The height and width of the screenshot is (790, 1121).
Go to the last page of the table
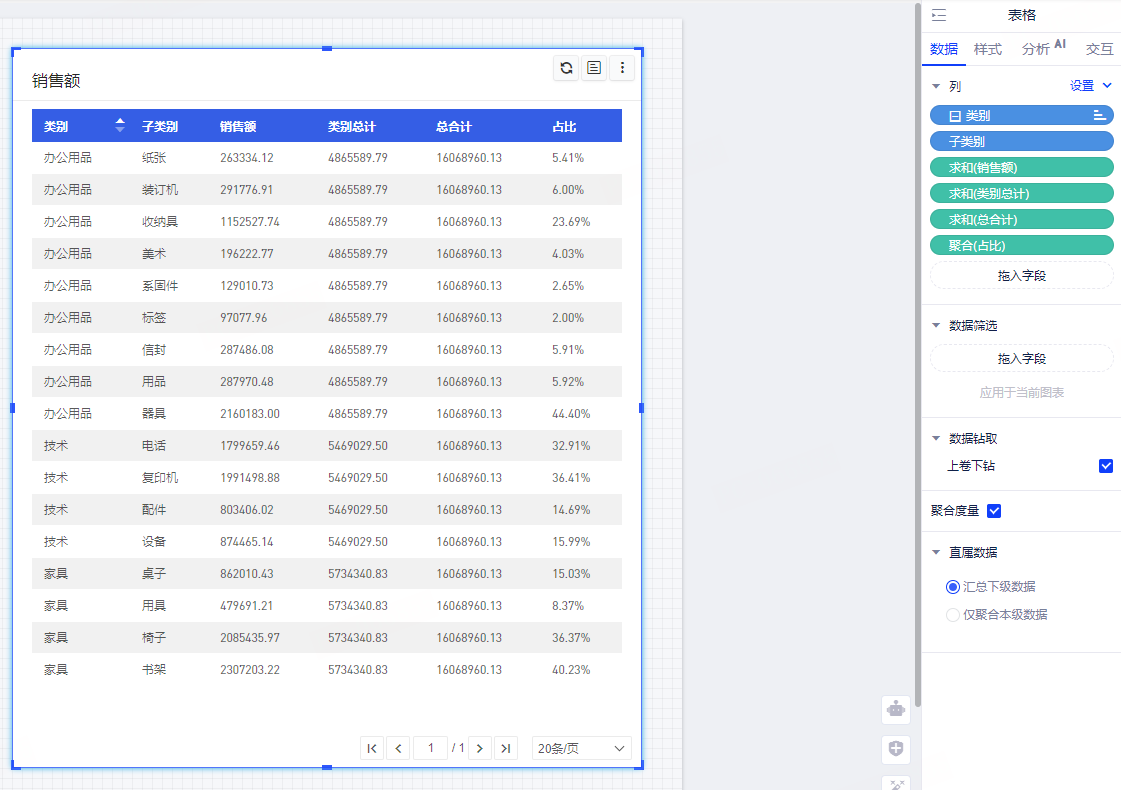point(506,748)
